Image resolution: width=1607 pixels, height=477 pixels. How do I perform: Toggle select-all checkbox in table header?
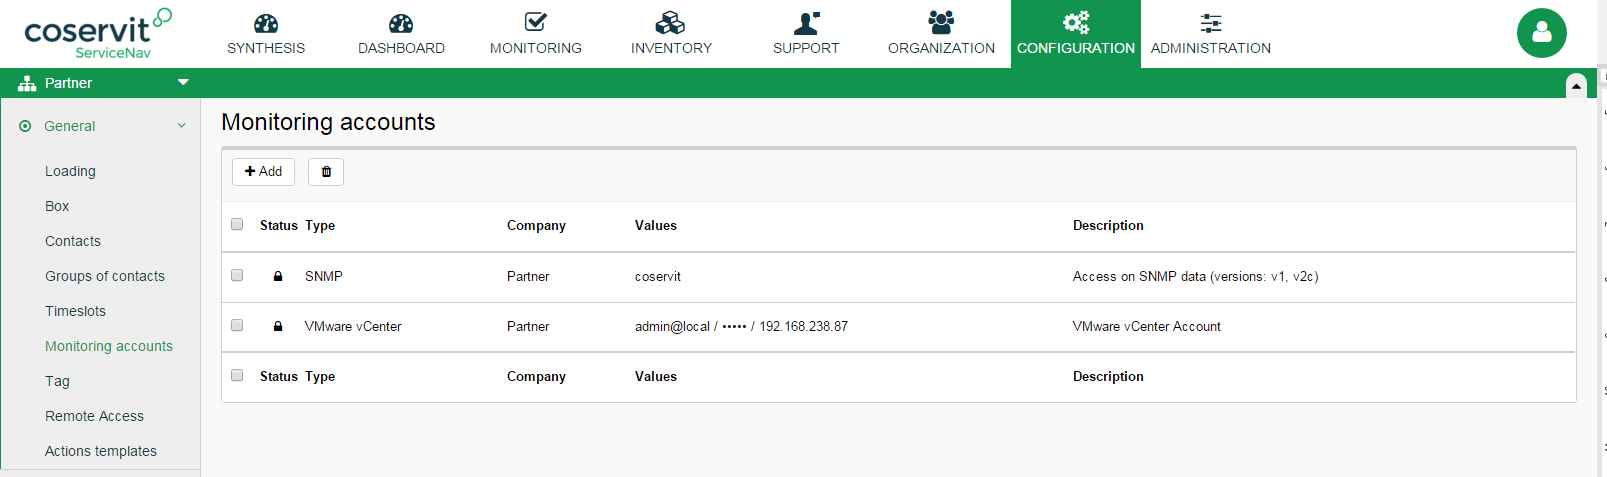pos(237,224)
